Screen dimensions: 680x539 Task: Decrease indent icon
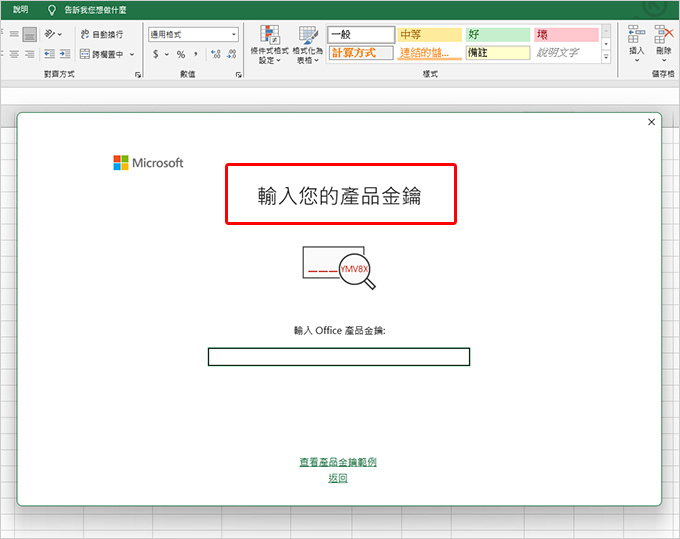(49, 54)
